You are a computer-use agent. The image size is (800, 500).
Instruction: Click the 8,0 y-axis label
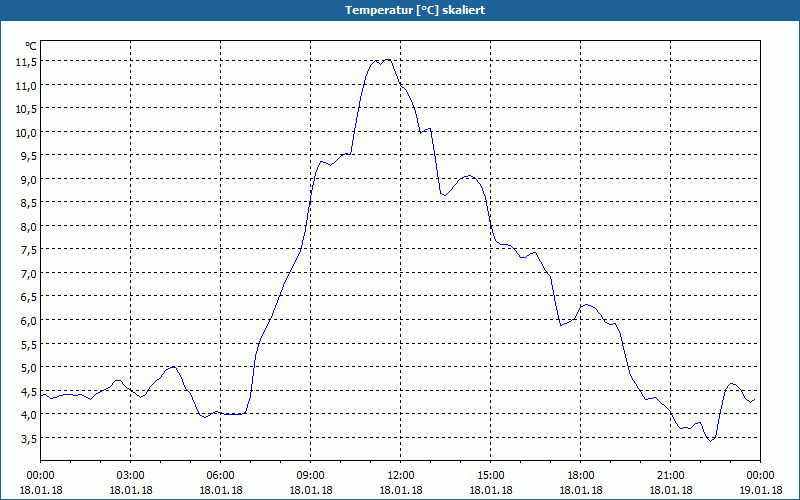click(29, 227)
